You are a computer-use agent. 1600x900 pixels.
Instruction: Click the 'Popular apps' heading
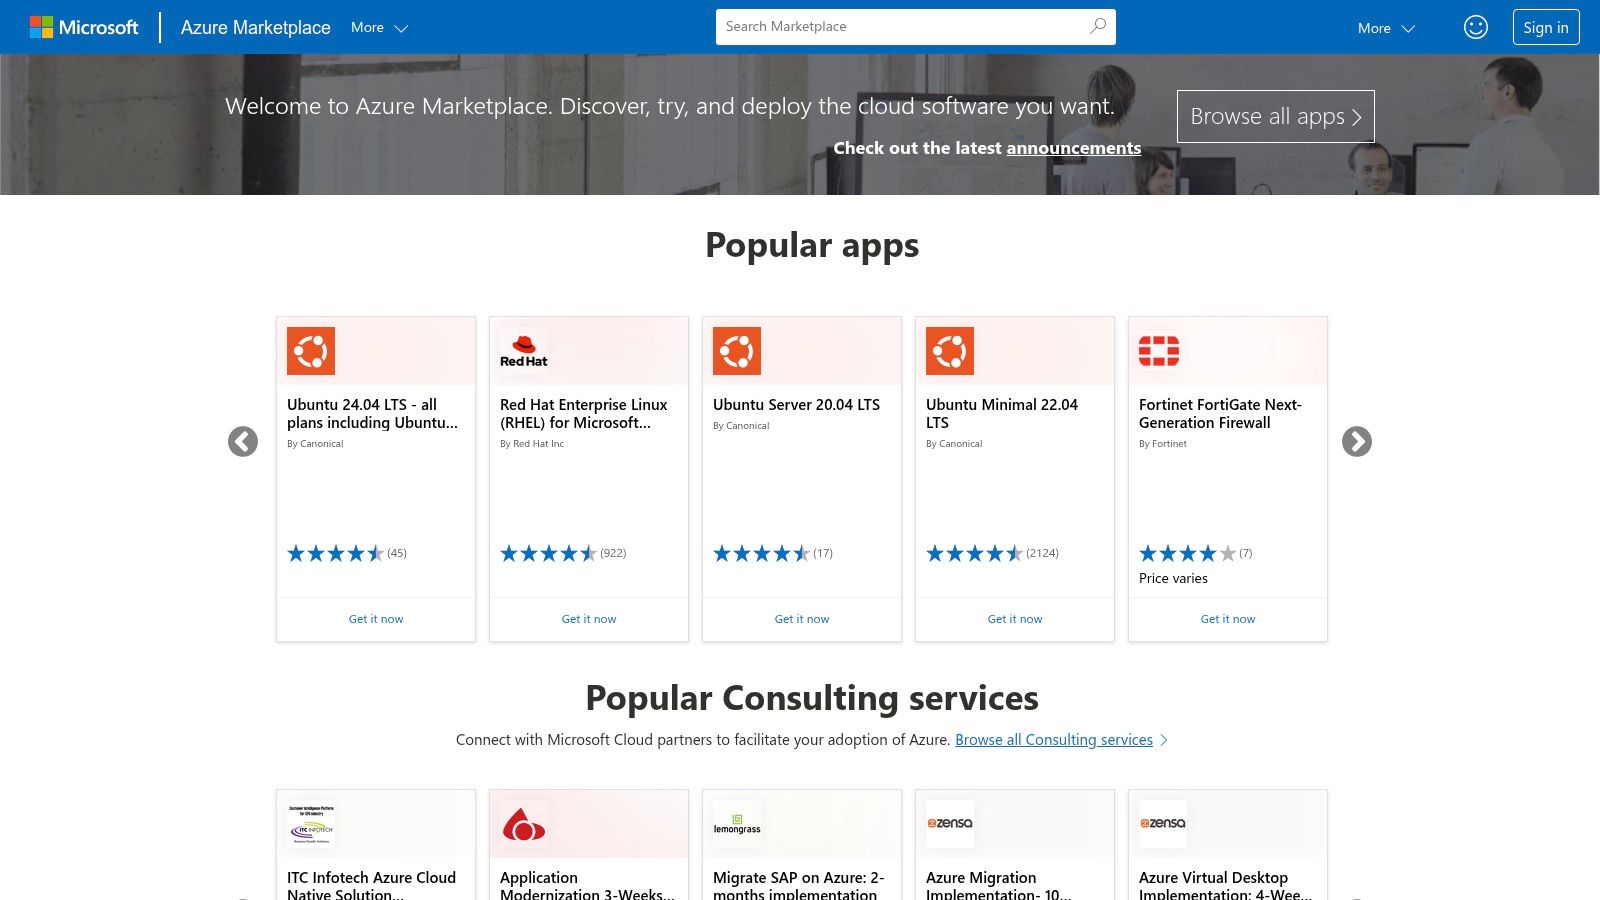click(x=812, y=246)
